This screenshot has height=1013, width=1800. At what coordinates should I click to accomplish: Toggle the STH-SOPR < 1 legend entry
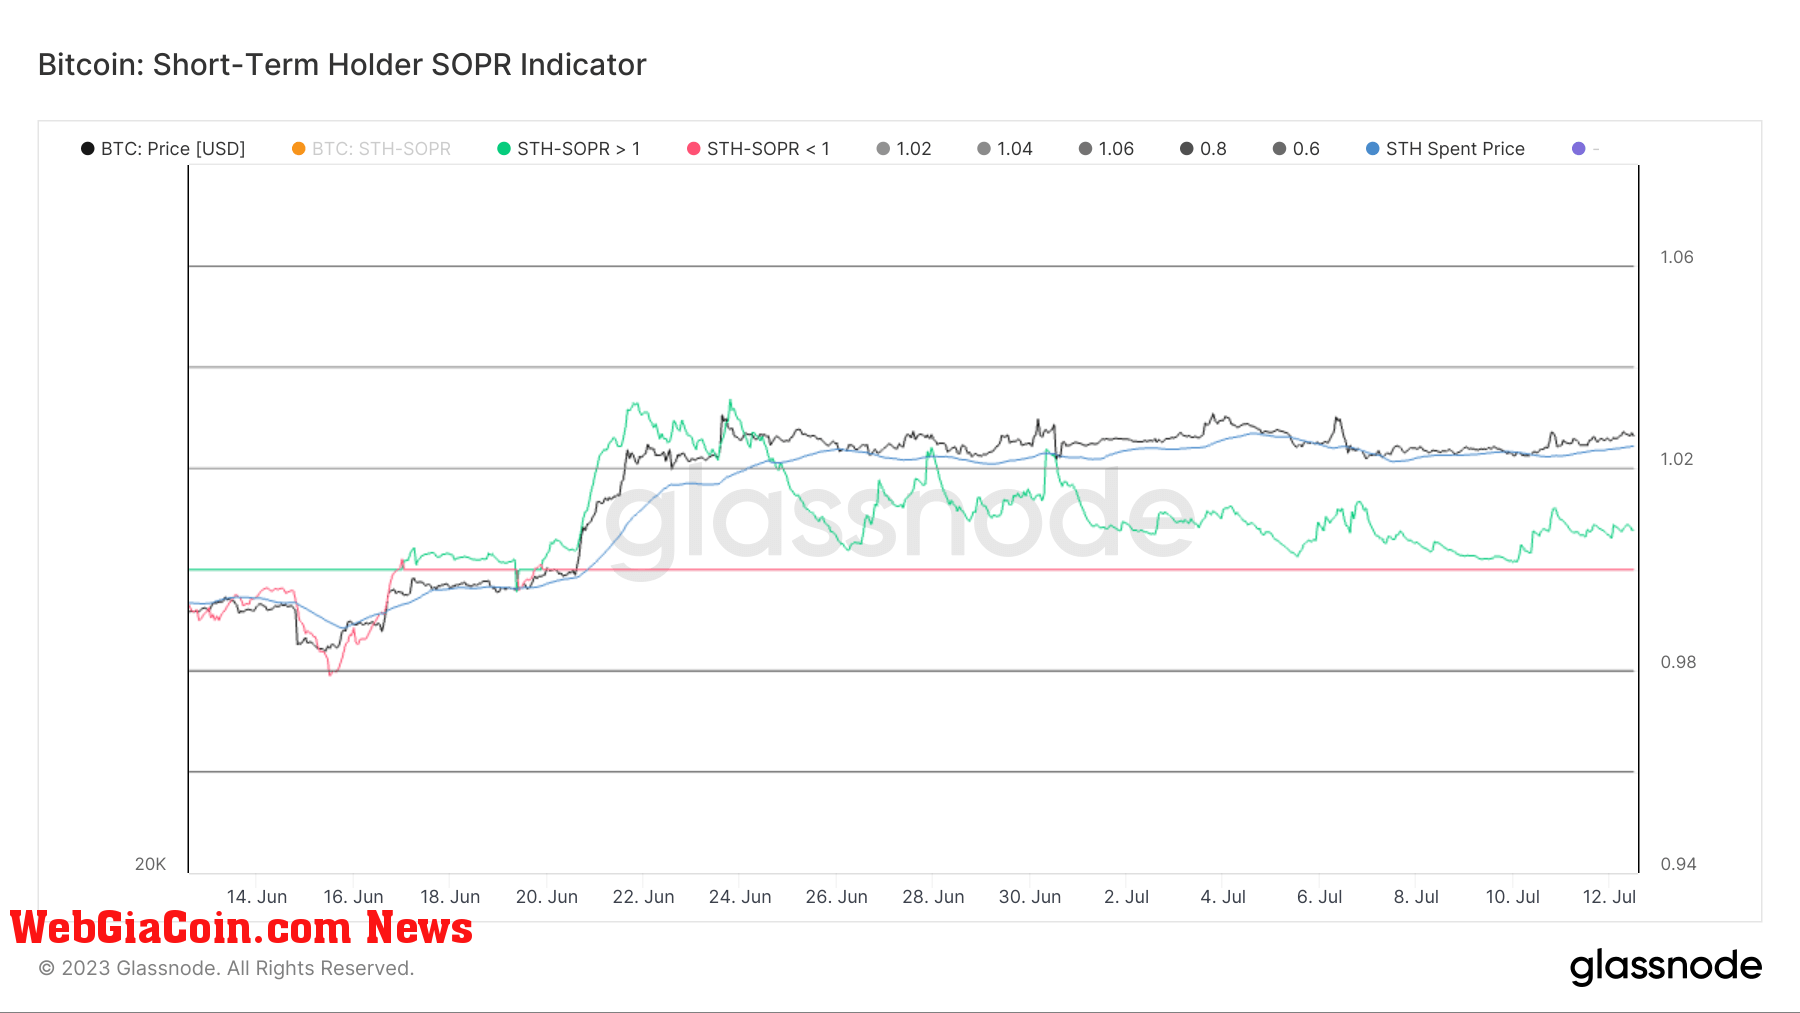[x=759, y=149]
